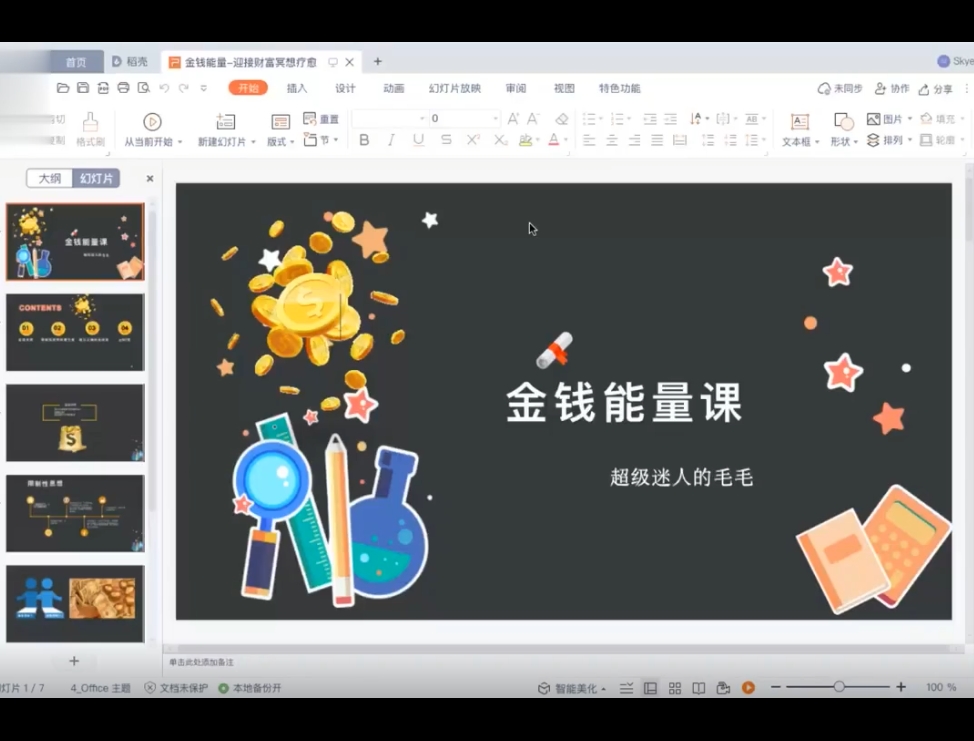Select the Format Painter (格式刷) tool
Viewport: 974px width, 741px height.
[x=90, y=125]
